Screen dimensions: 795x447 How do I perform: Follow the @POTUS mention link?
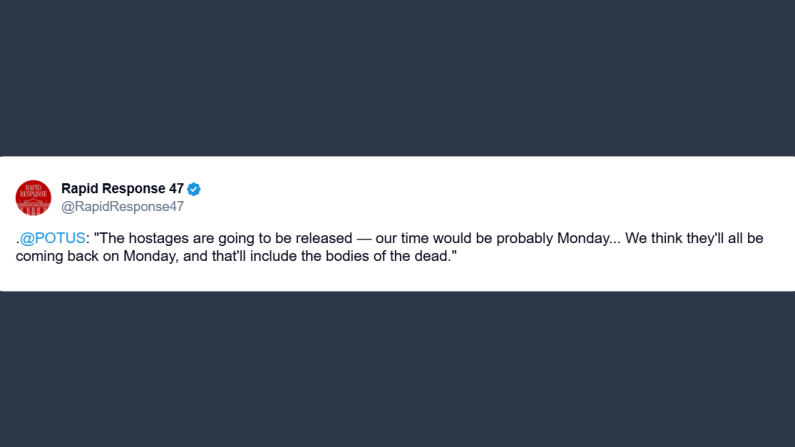click(x=53, y=238)
